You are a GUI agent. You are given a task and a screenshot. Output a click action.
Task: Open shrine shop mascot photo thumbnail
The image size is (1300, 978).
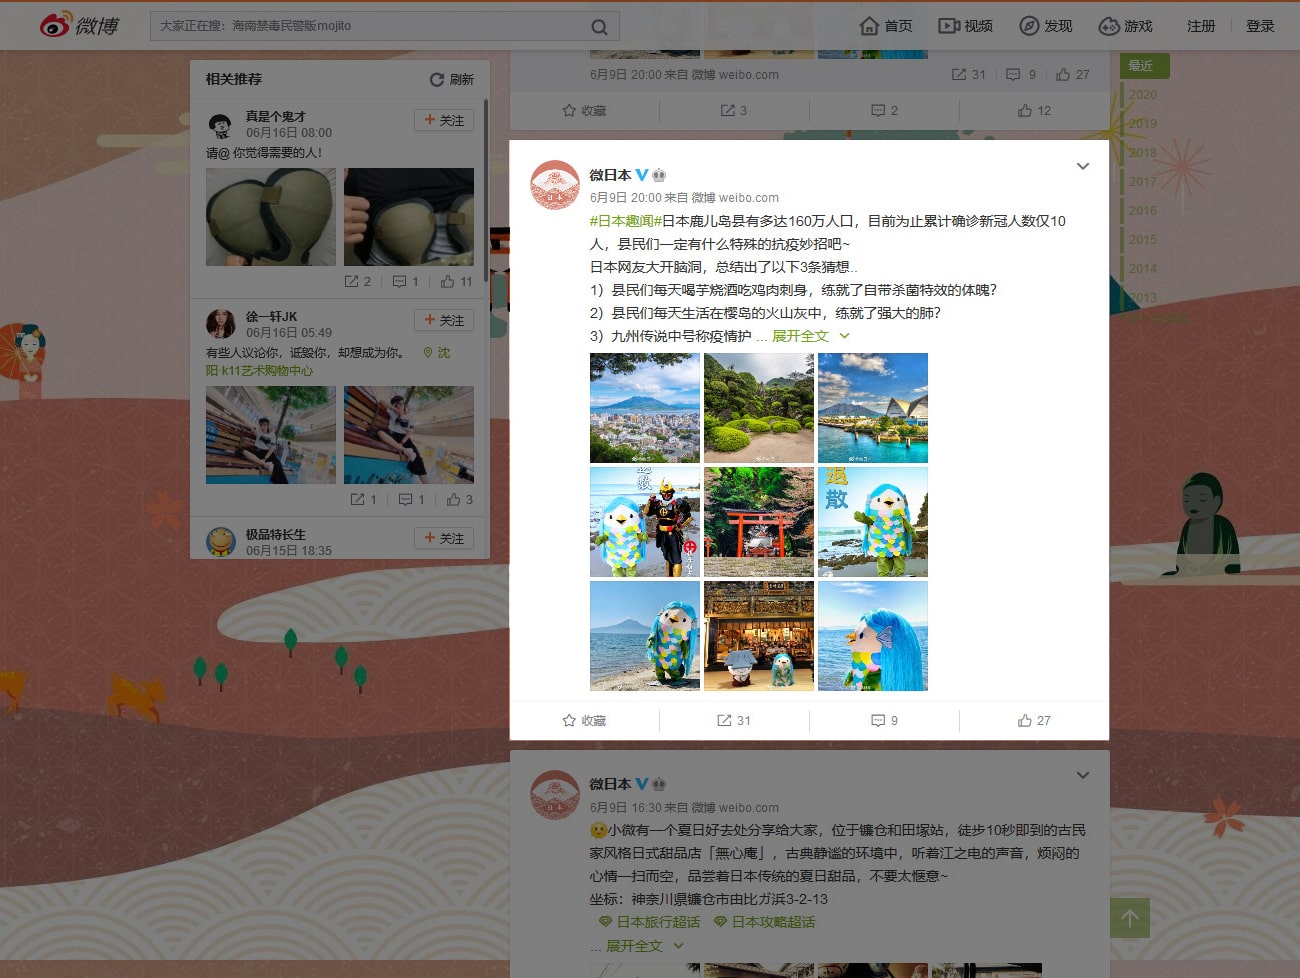click(x=759, y=636)
